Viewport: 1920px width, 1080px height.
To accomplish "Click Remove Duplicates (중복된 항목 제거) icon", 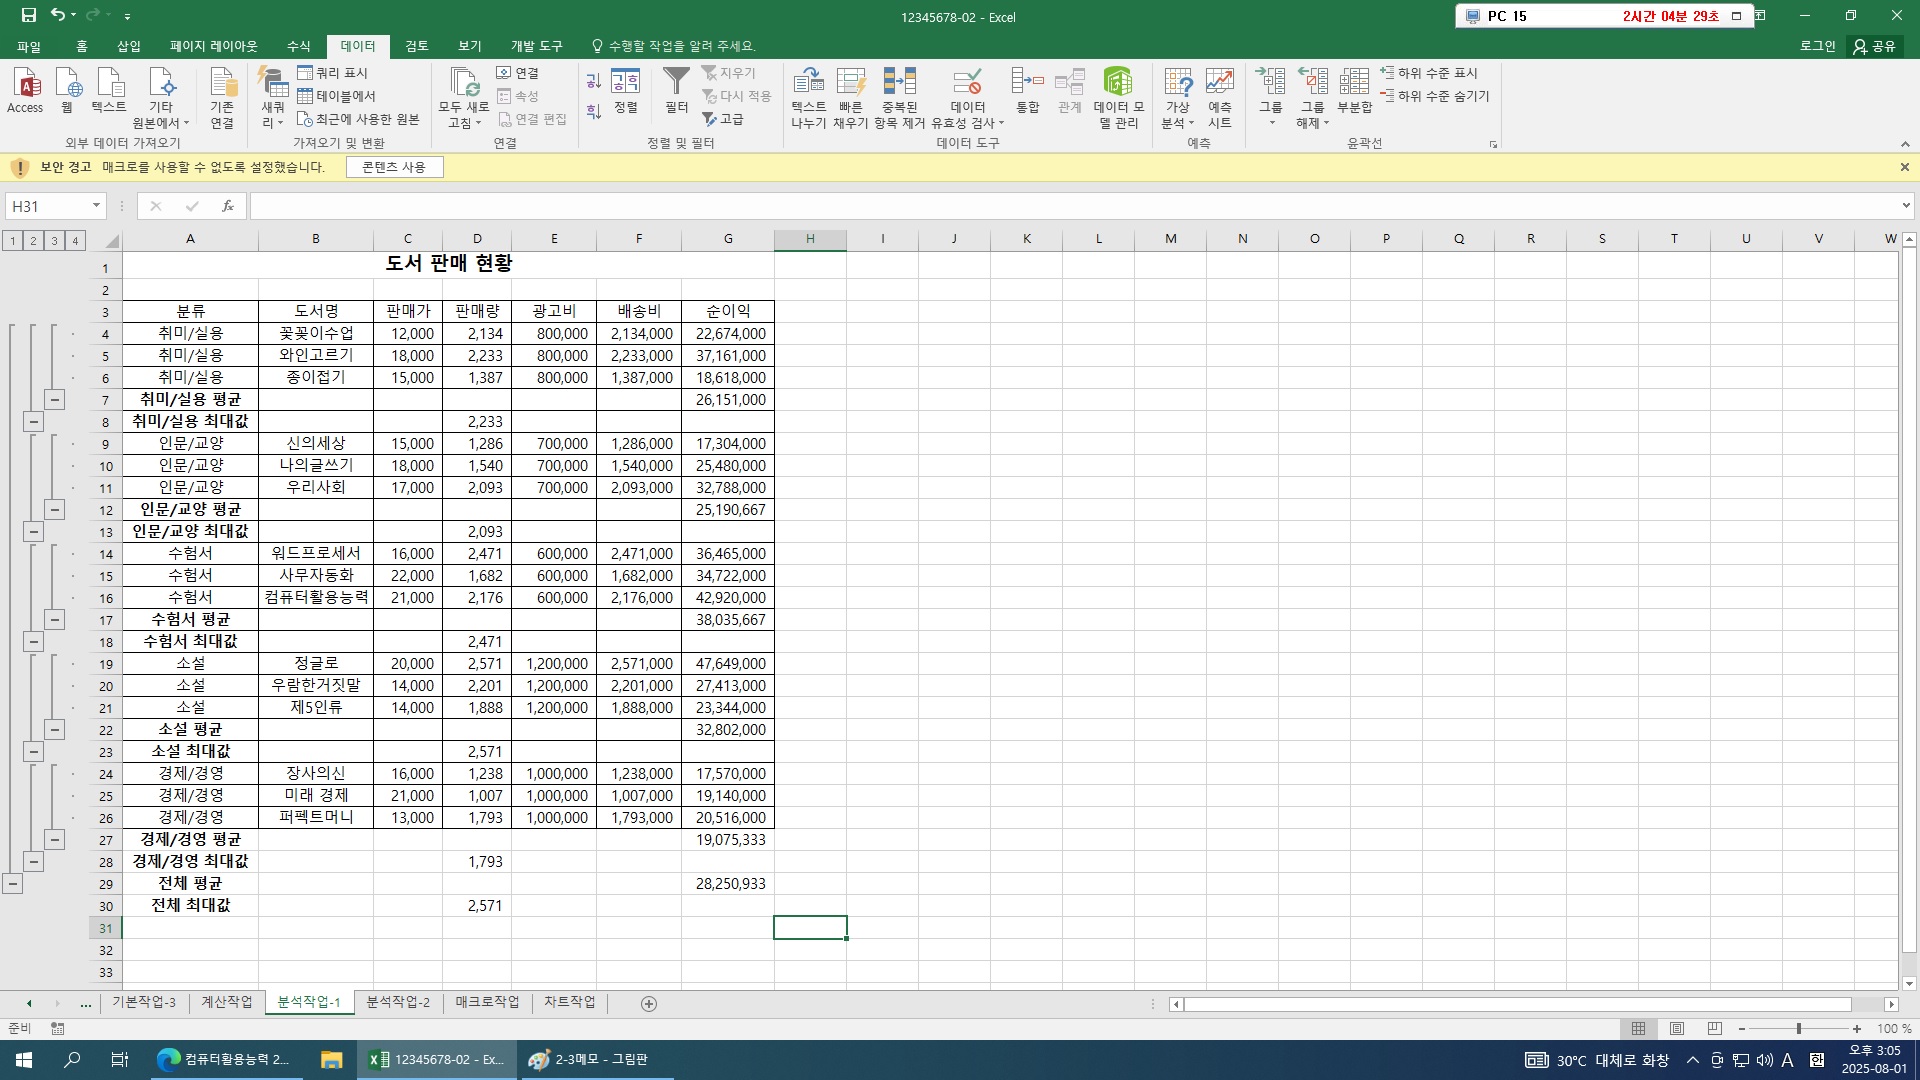I will point(899,84).
